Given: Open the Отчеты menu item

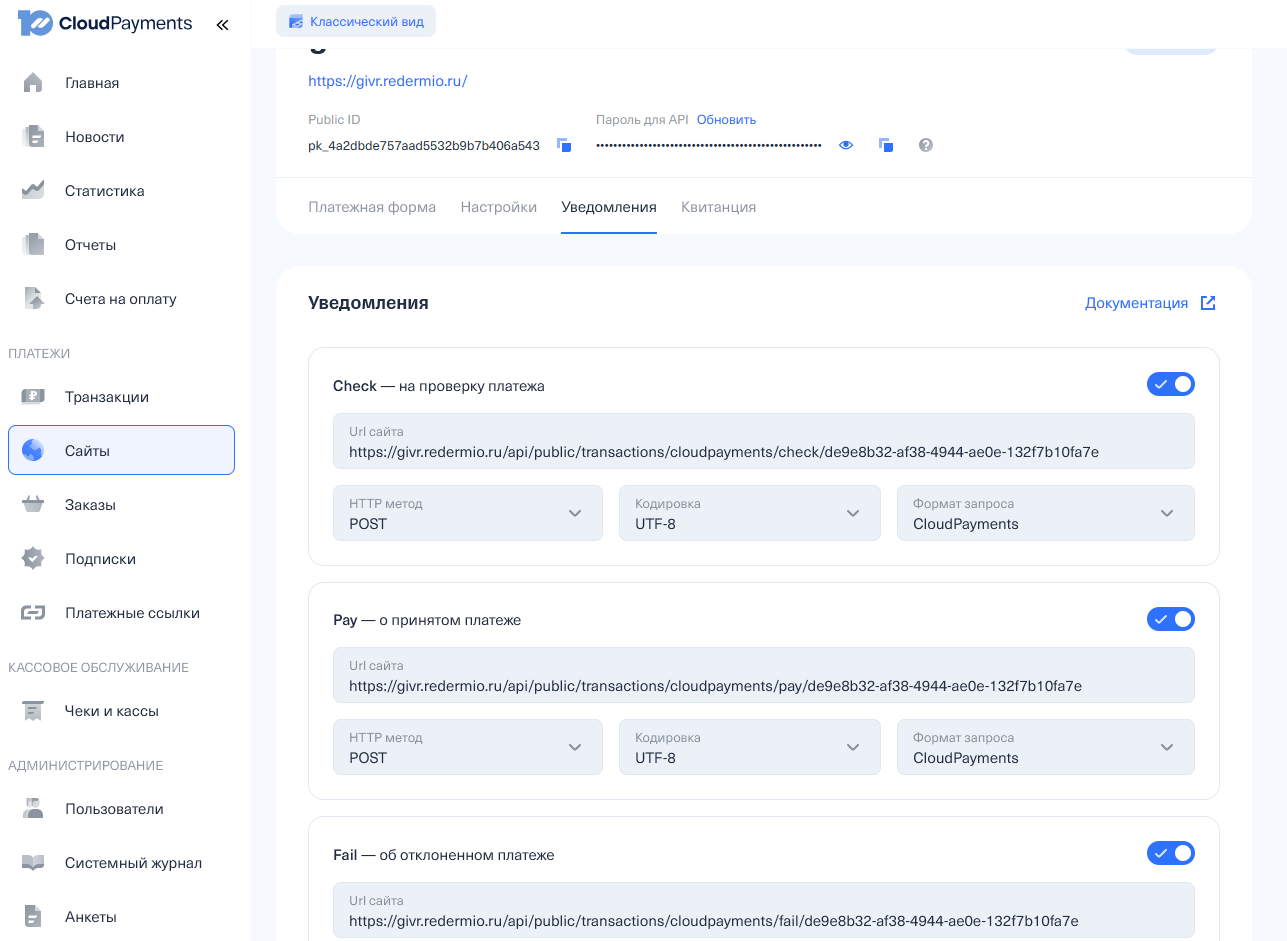Looking at the screenshot, I should click(121, 245).
